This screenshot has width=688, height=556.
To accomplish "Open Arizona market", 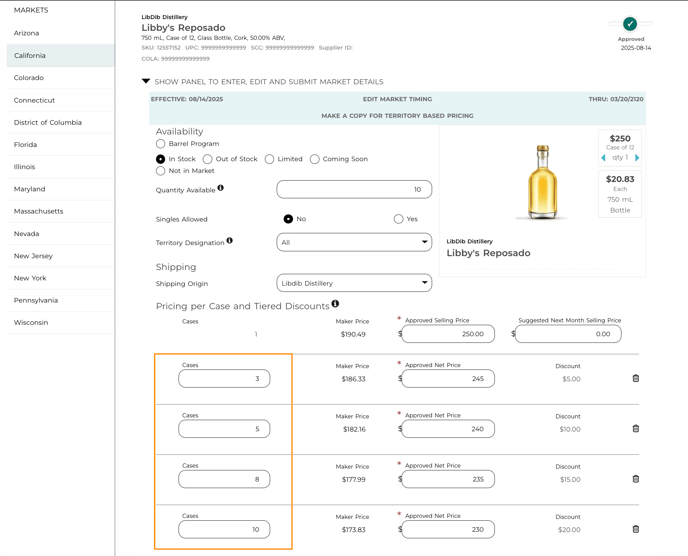I will click(61, 33).
